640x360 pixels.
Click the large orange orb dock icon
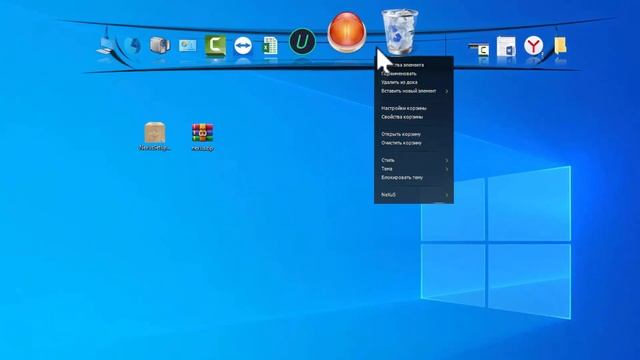coord(347,32)
